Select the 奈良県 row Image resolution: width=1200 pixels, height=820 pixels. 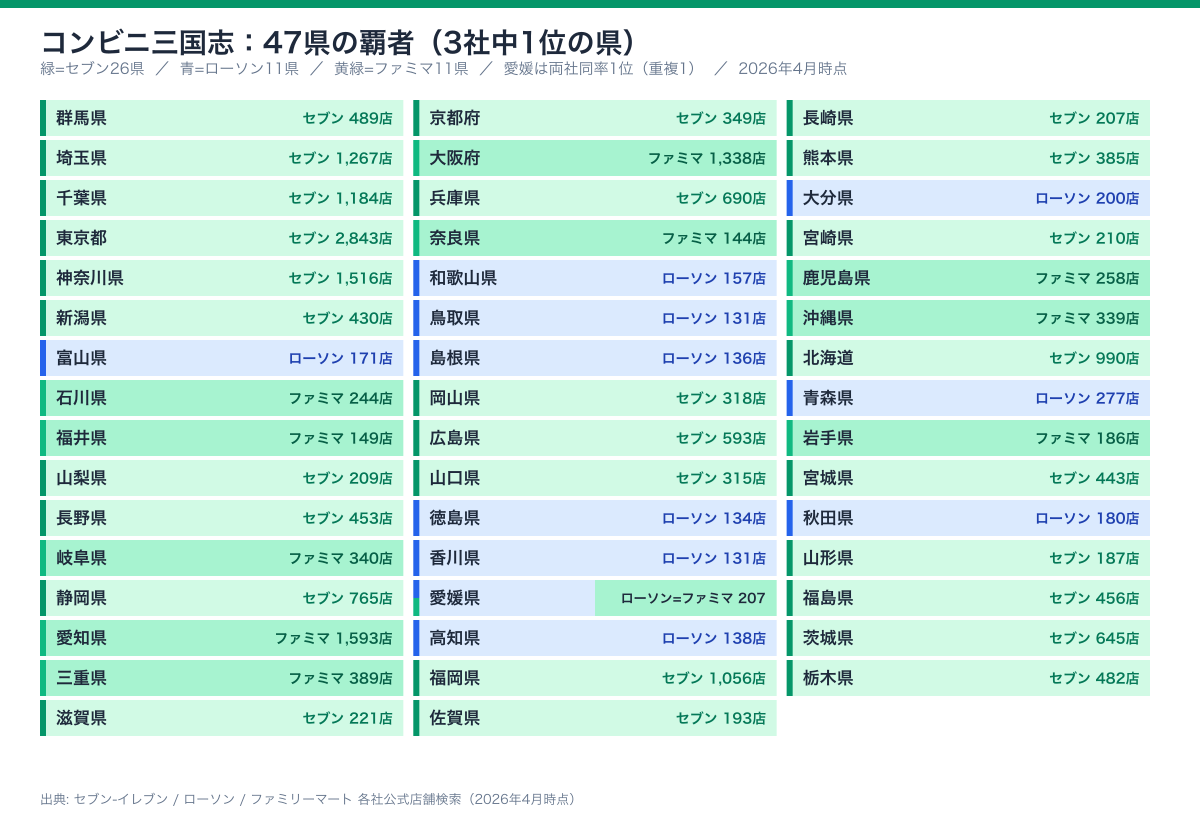(595, 238)
